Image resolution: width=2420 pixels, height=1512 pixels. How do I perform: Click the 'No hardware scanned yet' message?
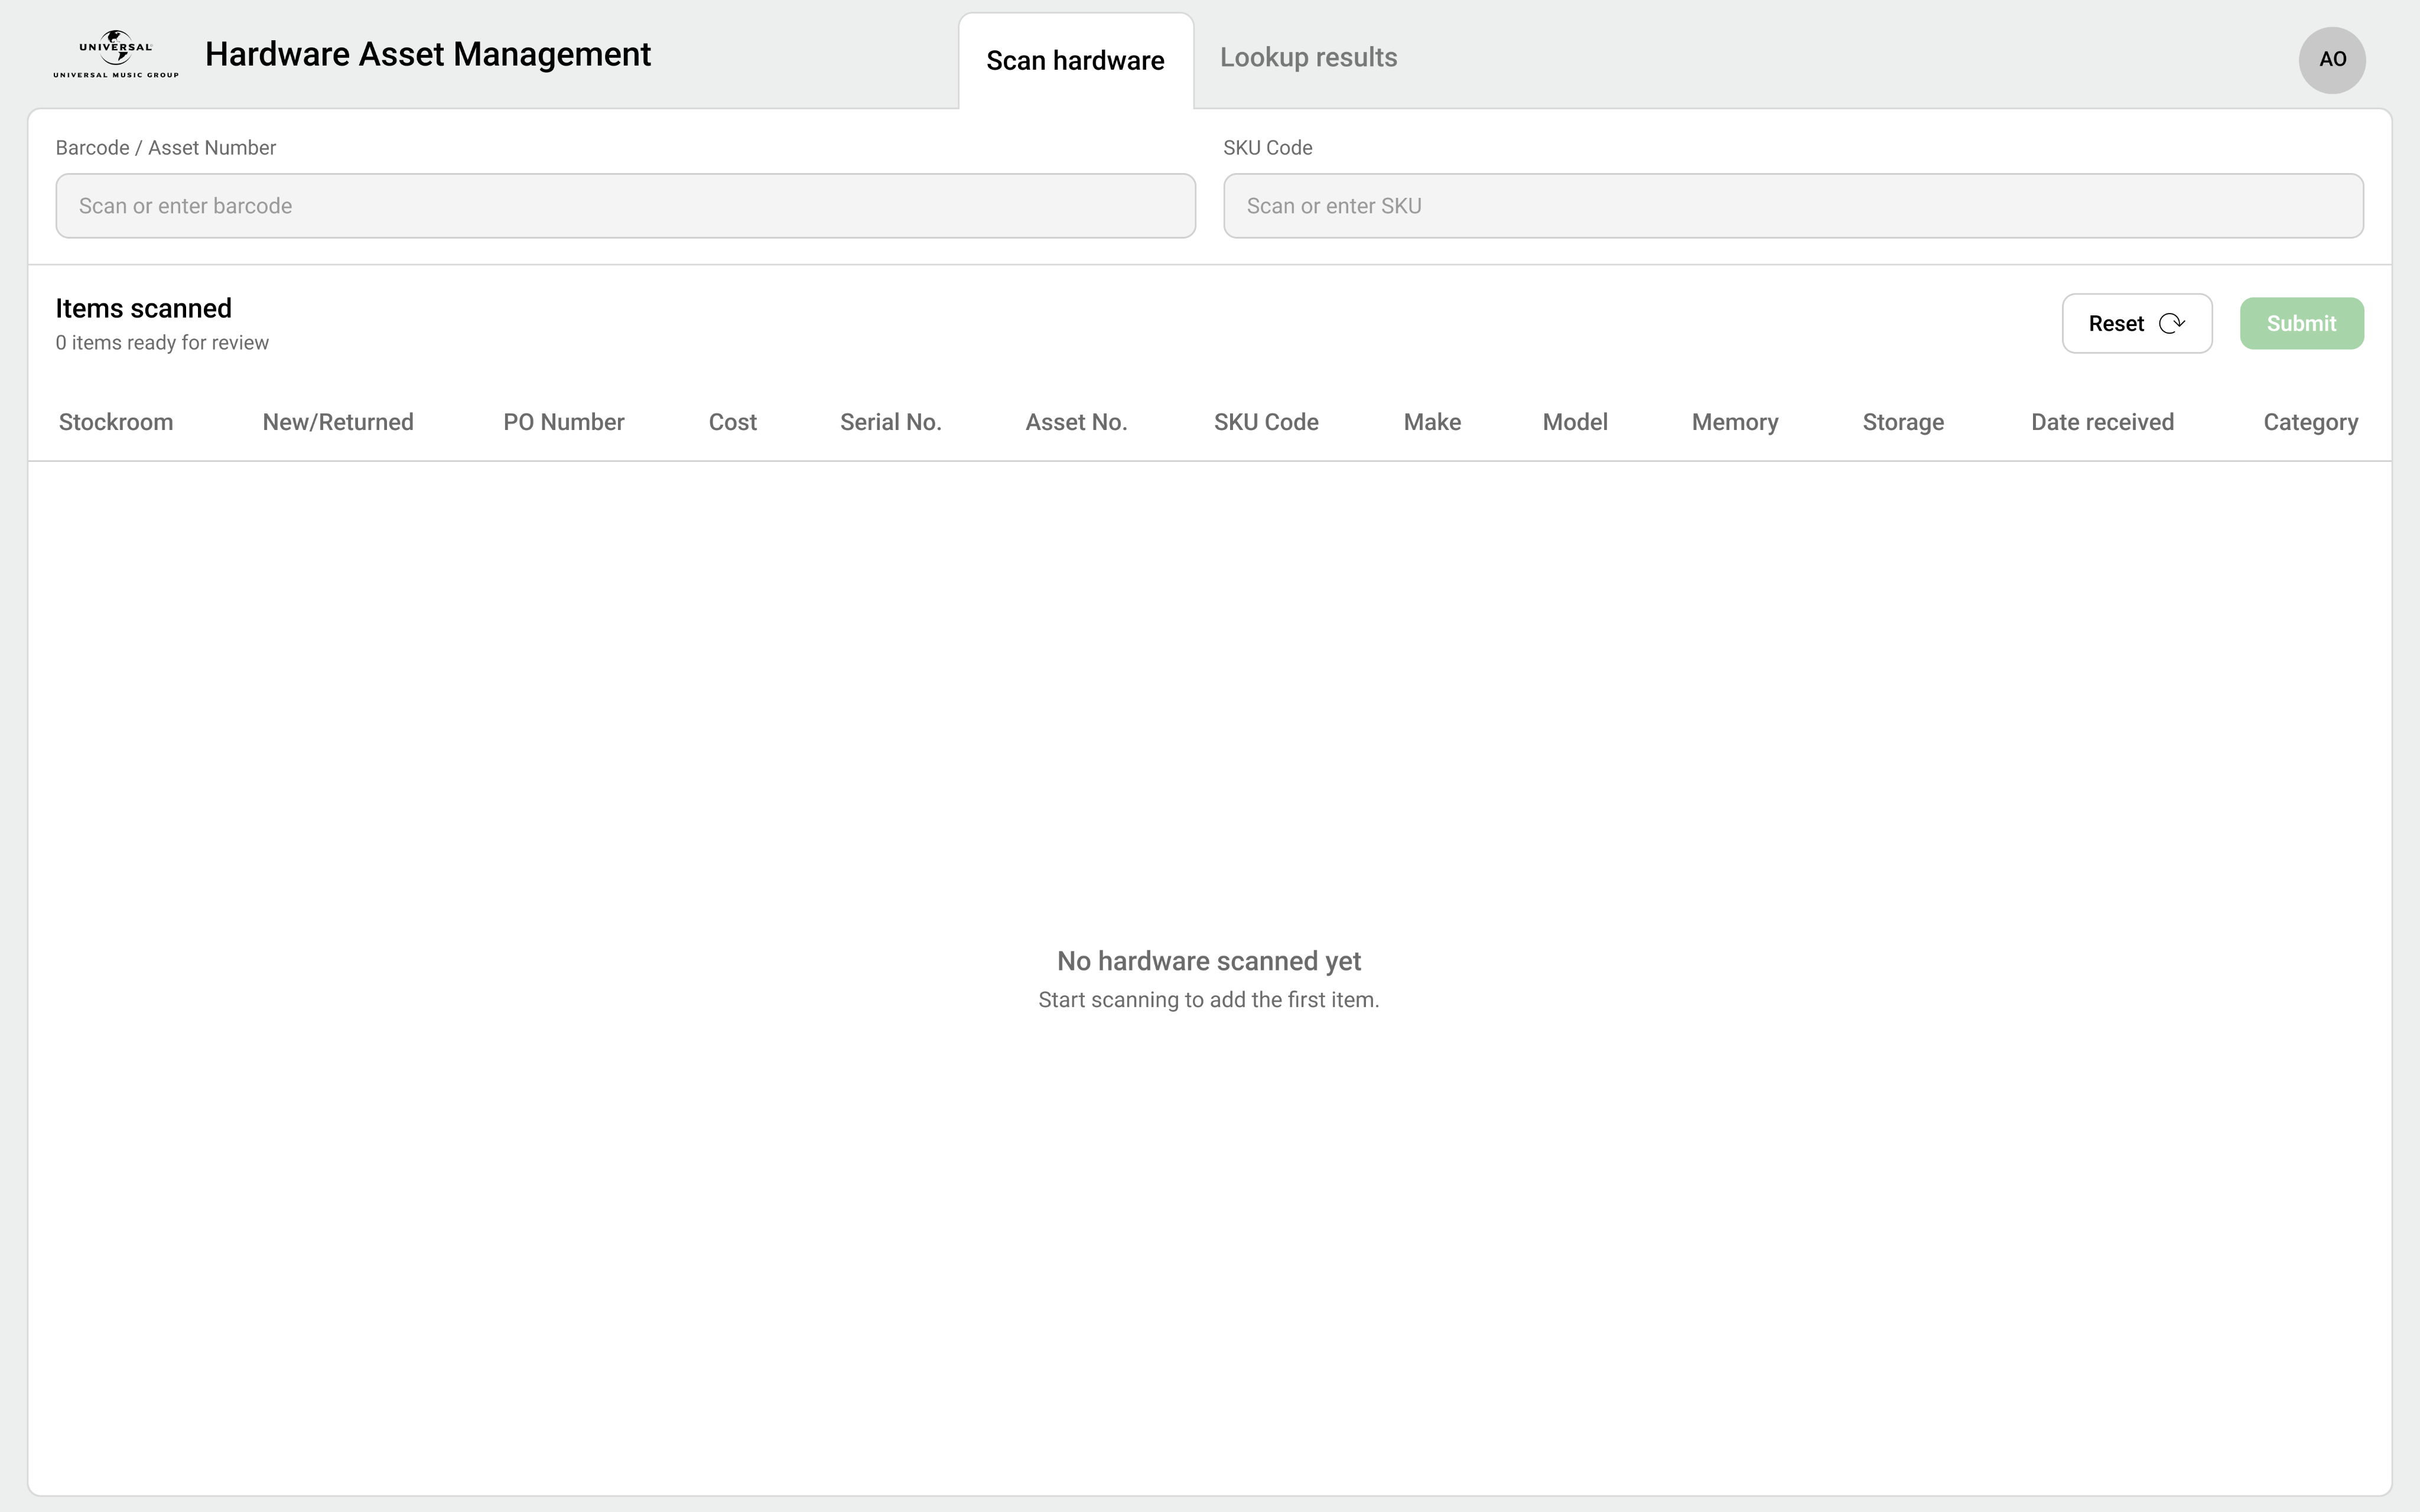coord(1209,961)
